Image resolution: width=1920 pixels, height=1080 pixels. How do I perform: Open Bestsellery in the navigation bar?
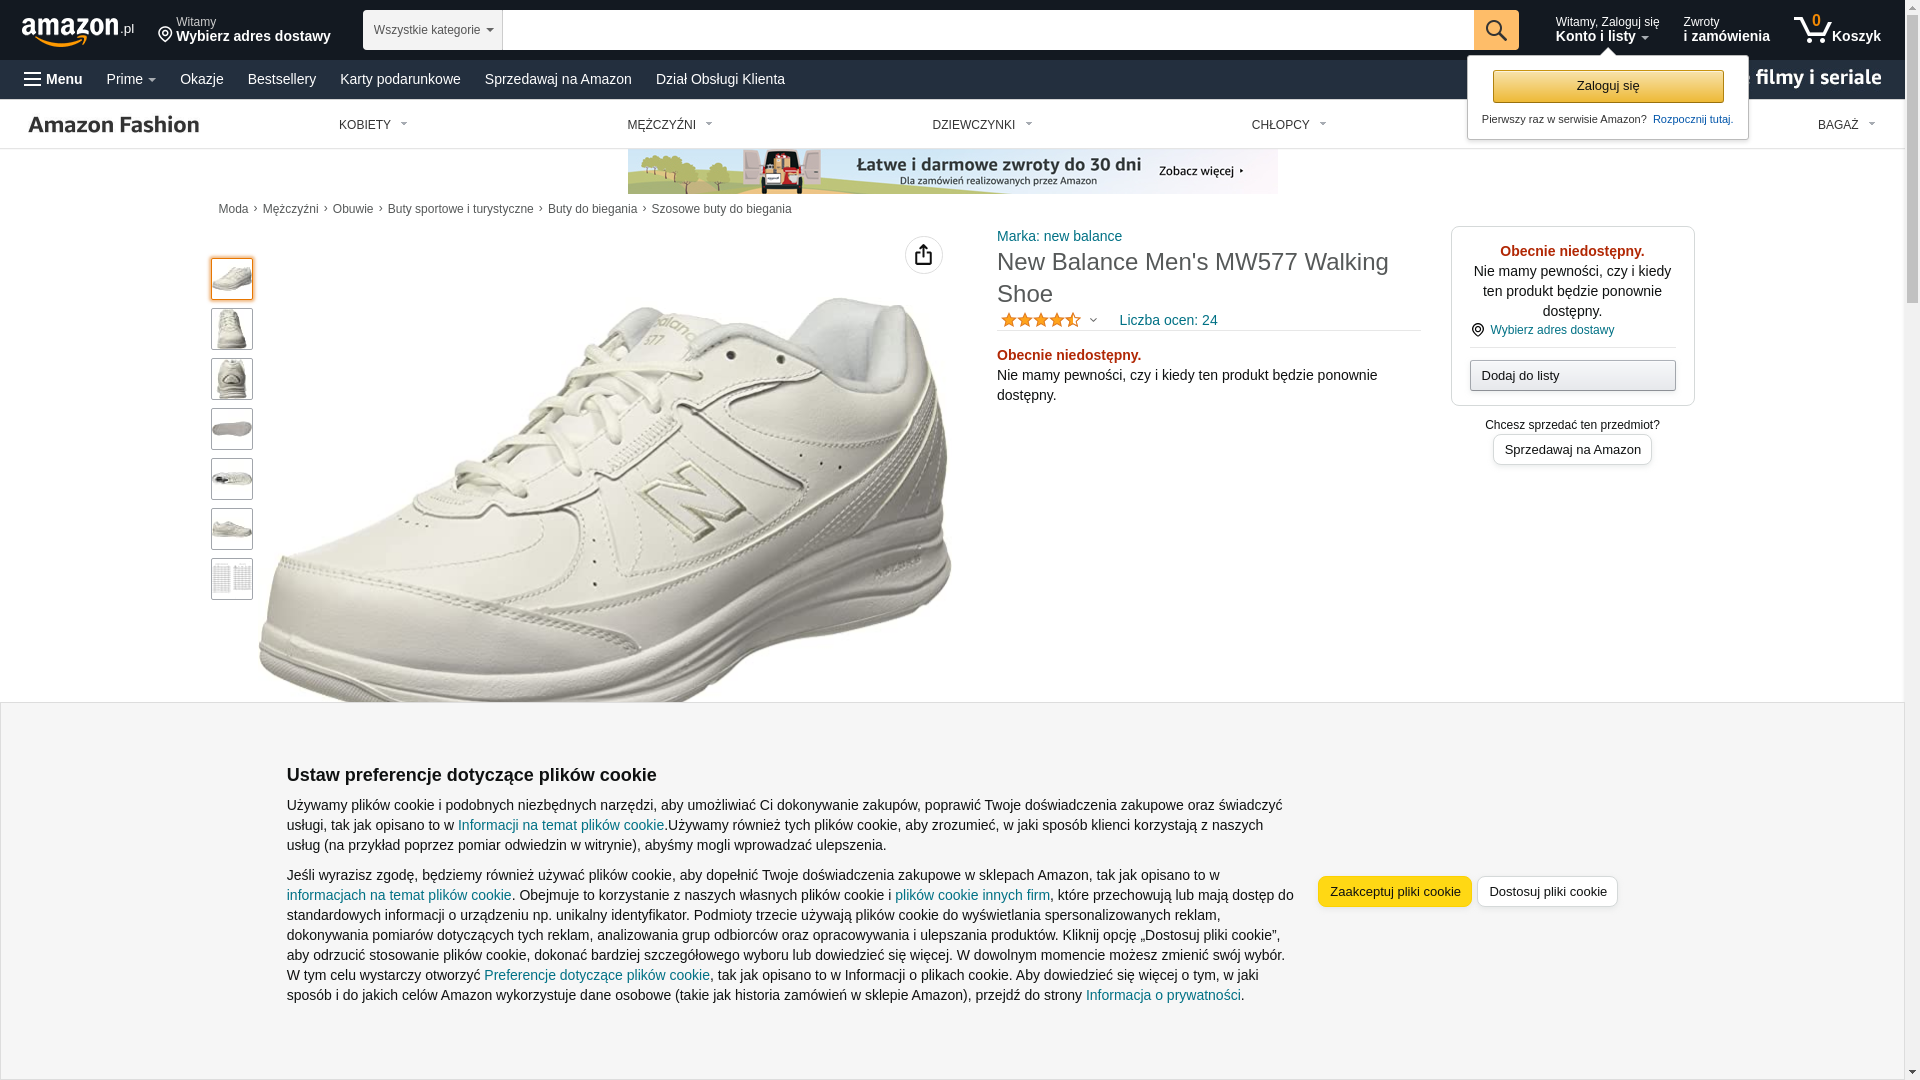(282, 79)
